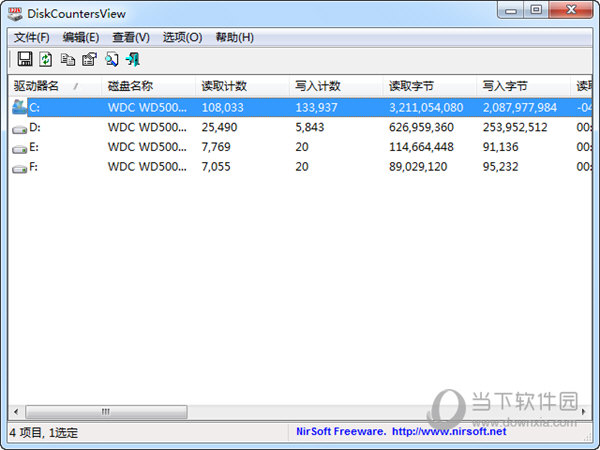The height and width of the screenshot is (450, 600).
Task: Sort by the 磁盘名称 column header
Action: (148, 86)
